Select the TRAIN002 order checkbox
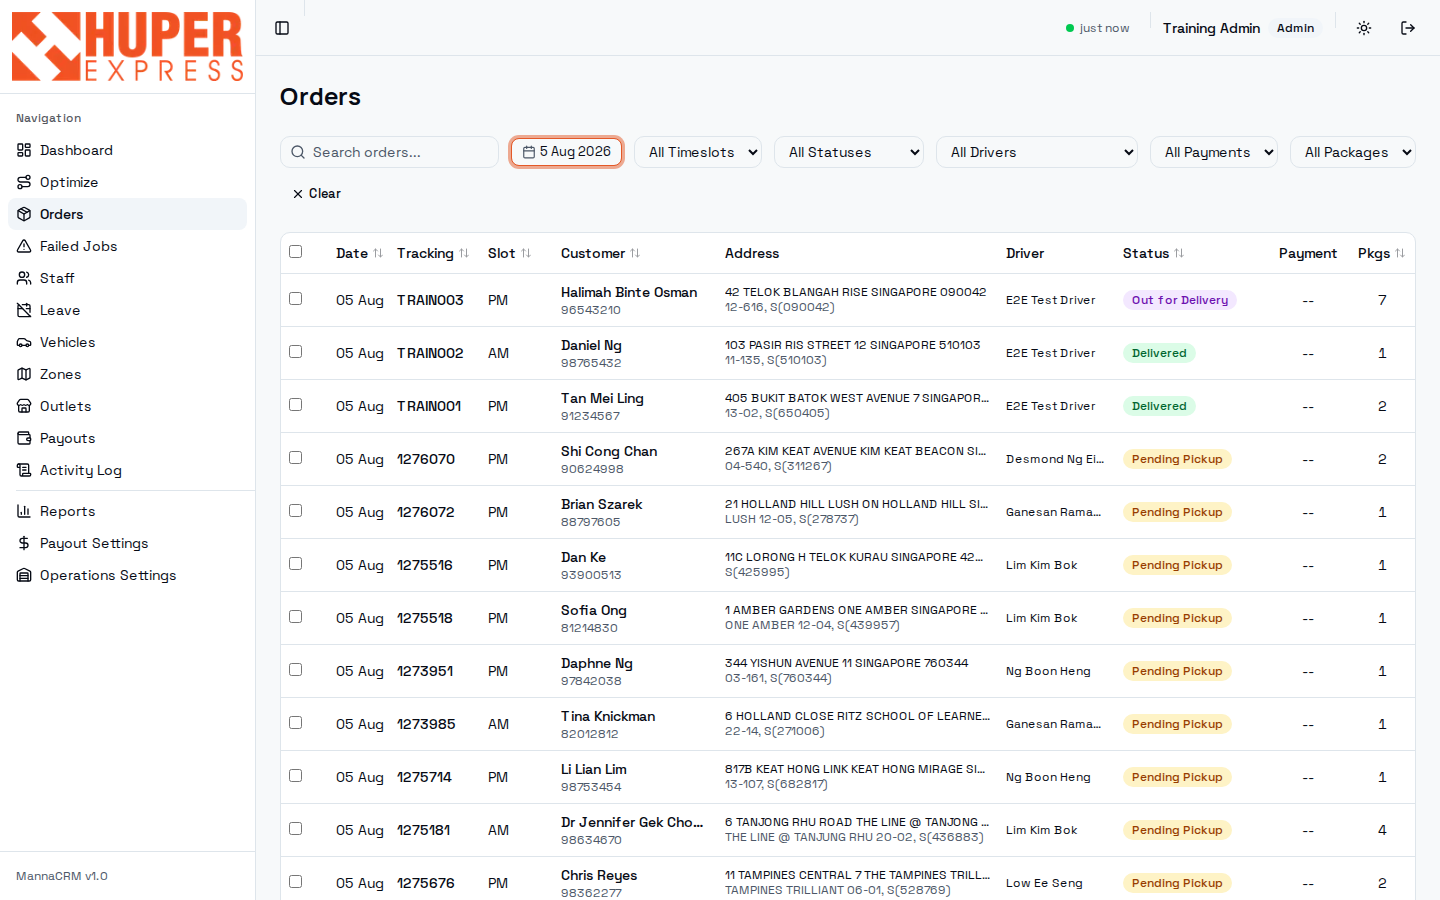Viewport: 1440px width, 900px height. (295, 351)
